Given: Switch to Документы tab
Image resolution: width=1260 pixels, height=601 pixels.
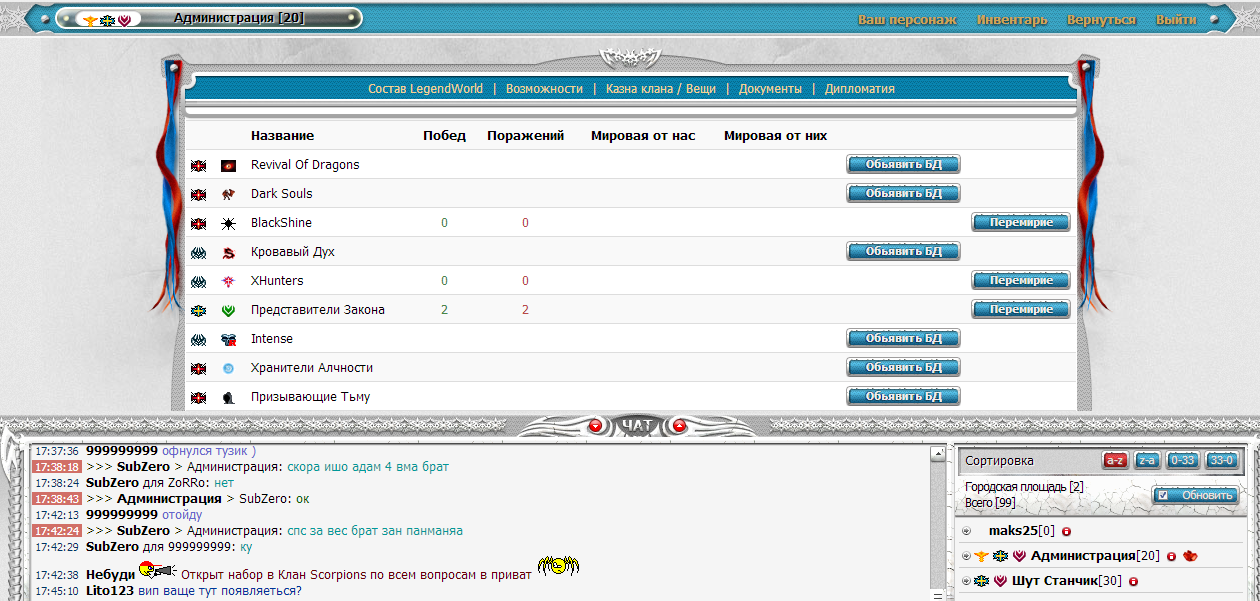Looking at the screenshot, I should point(770,89).
